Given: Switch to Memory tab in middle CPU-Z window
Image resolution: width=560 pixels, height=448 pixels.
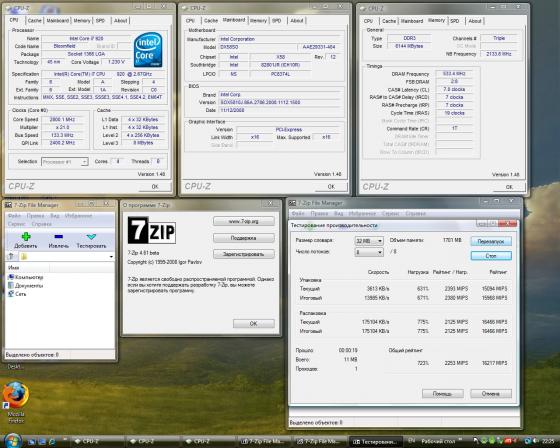Looking at the screenshot, I should tap(258, 21).
